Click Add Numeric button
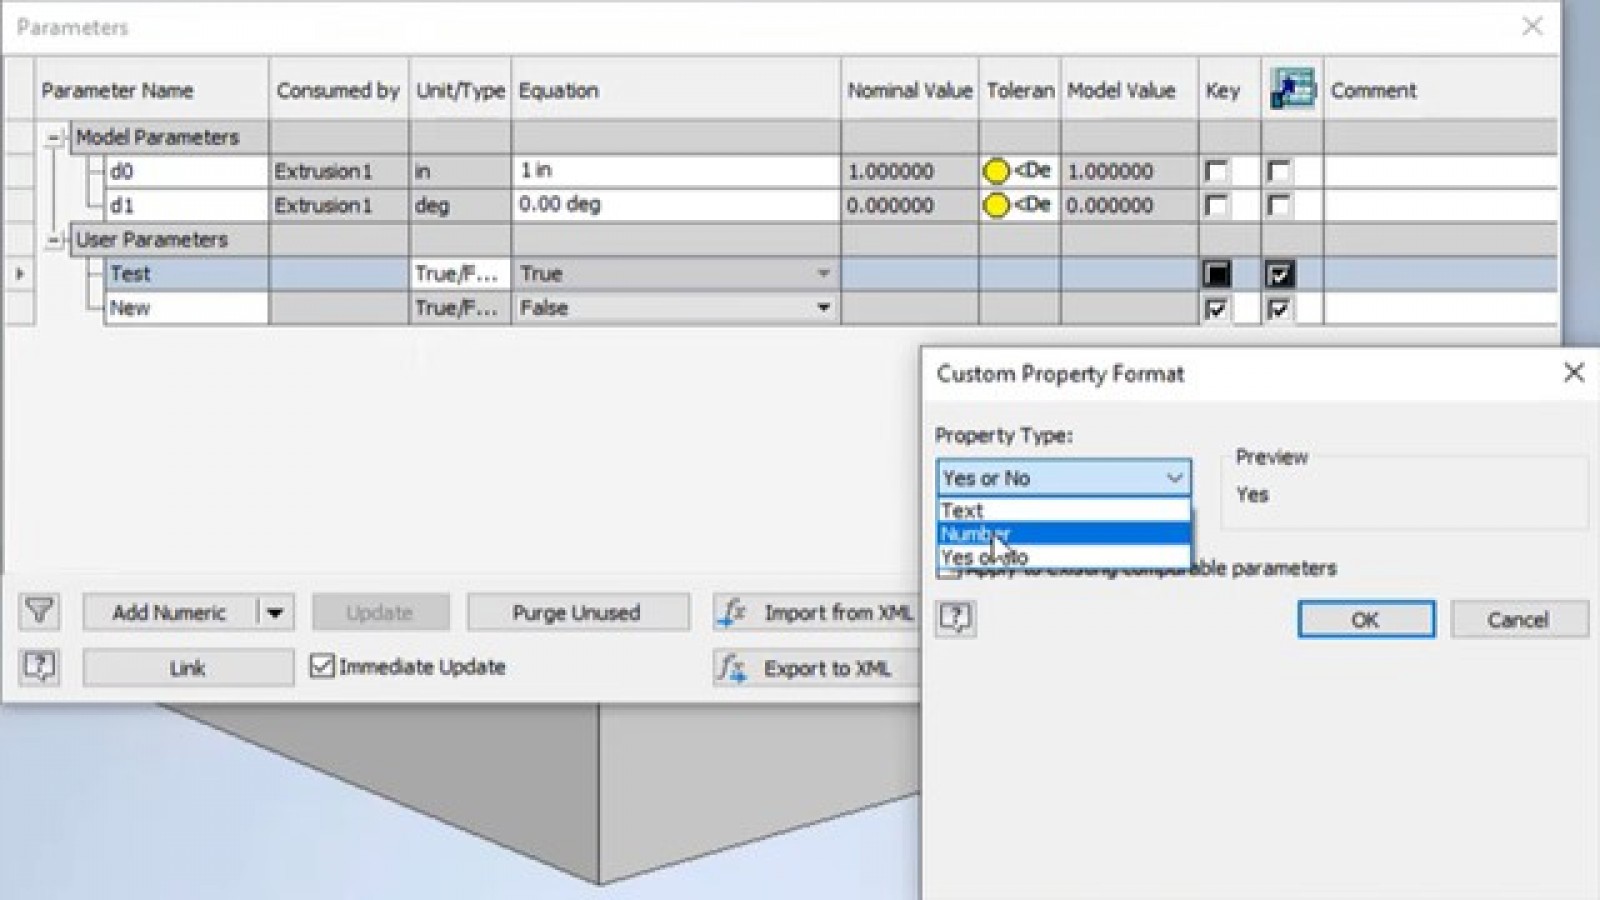 click(170, 612)
